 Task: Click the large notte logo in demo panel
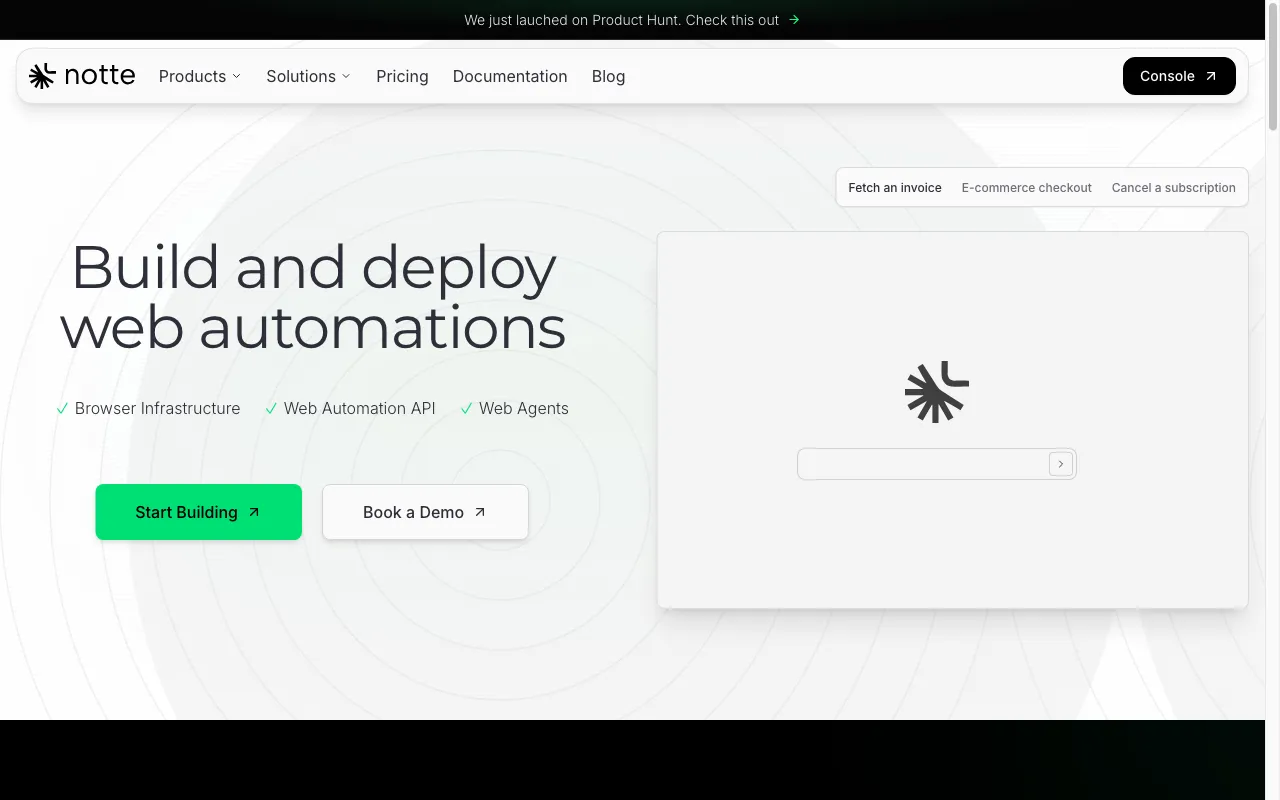(937, 391)
